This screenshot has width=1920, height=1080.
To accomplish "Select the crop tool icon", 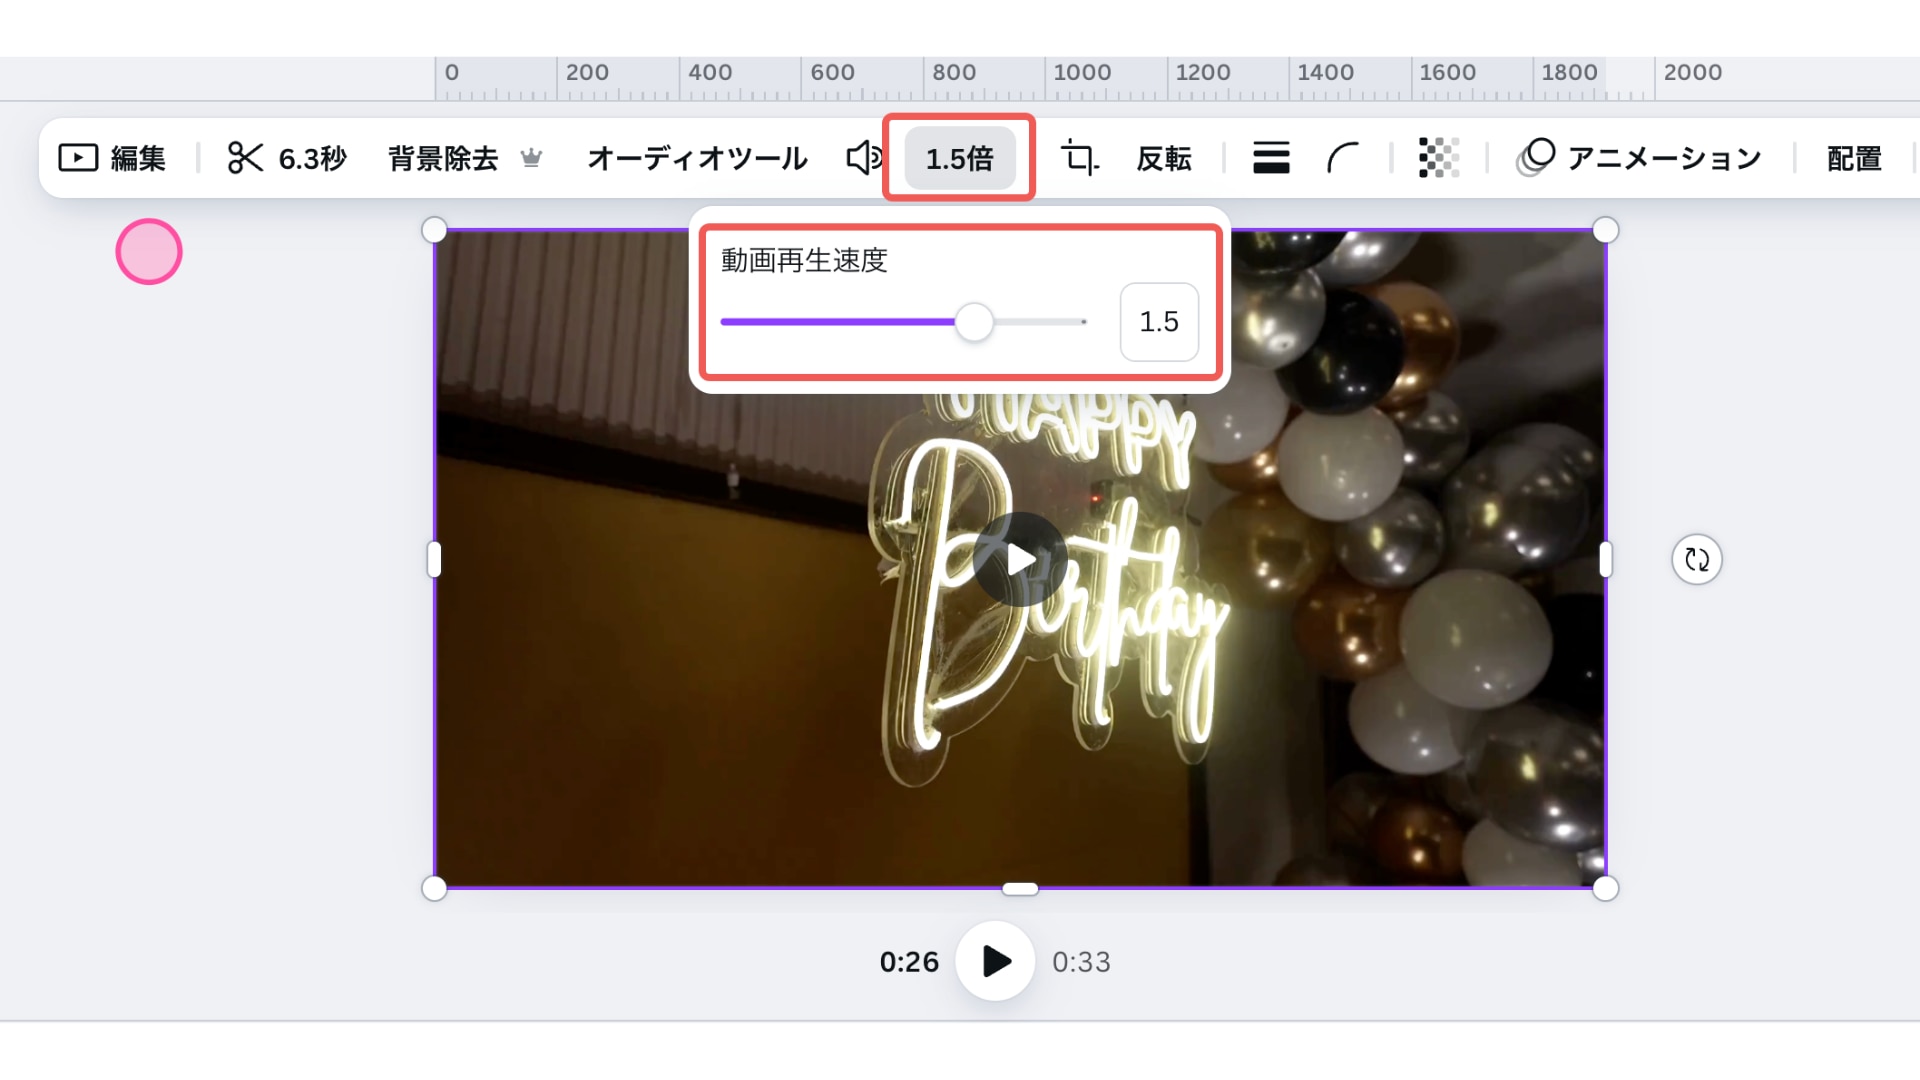I will [1079, 158].
